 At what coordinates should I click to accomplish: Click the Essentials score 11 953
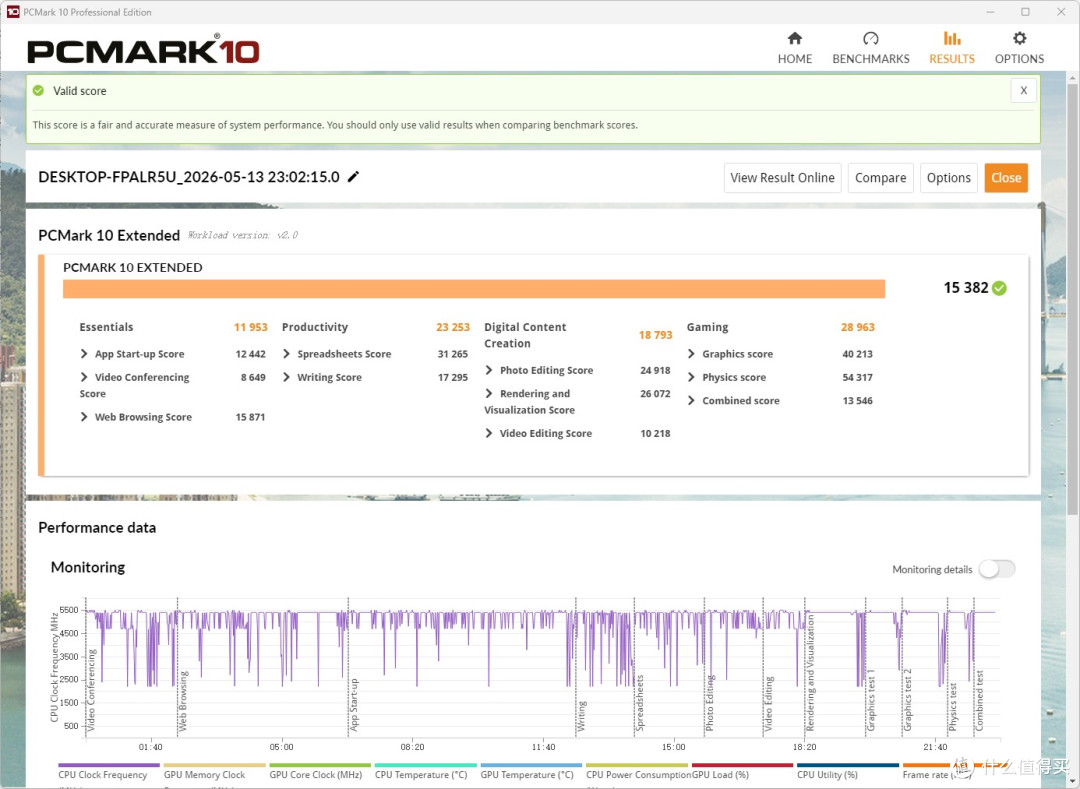click(x=251, y=327)
